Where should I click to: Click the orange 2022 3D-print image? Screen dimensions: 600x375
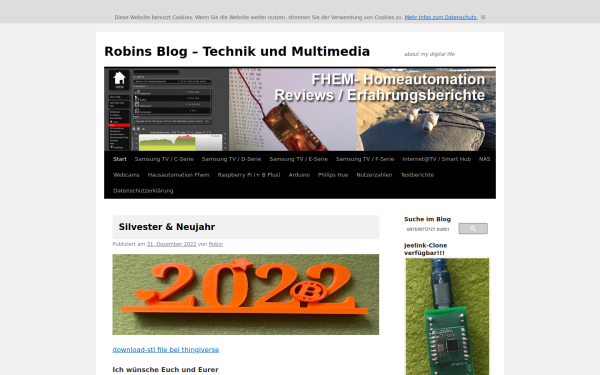pos(246,294)
